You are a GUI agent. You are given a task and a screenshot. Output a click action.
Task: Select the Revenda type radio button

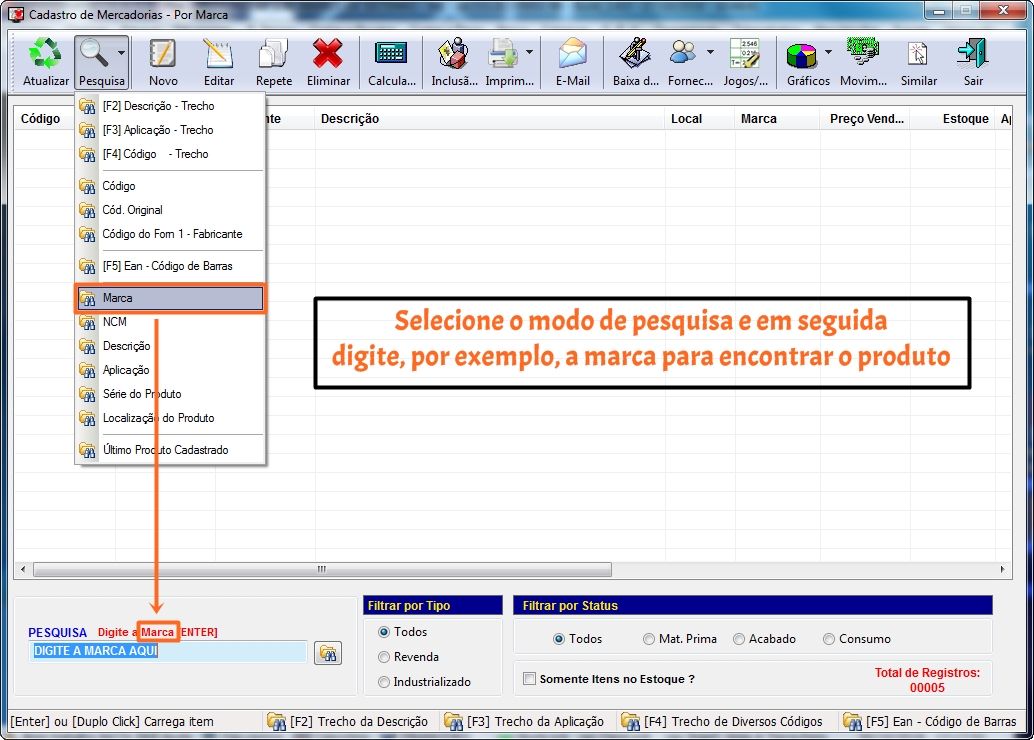click(x=384, y=657)
